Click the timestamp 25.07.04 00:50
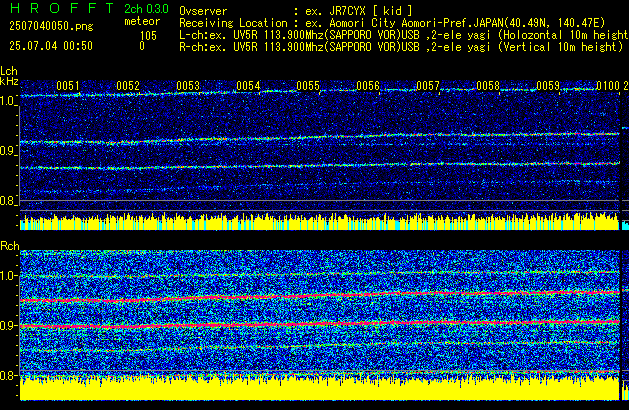The width and height of the screenshot is (629, 410). [51, 46]
